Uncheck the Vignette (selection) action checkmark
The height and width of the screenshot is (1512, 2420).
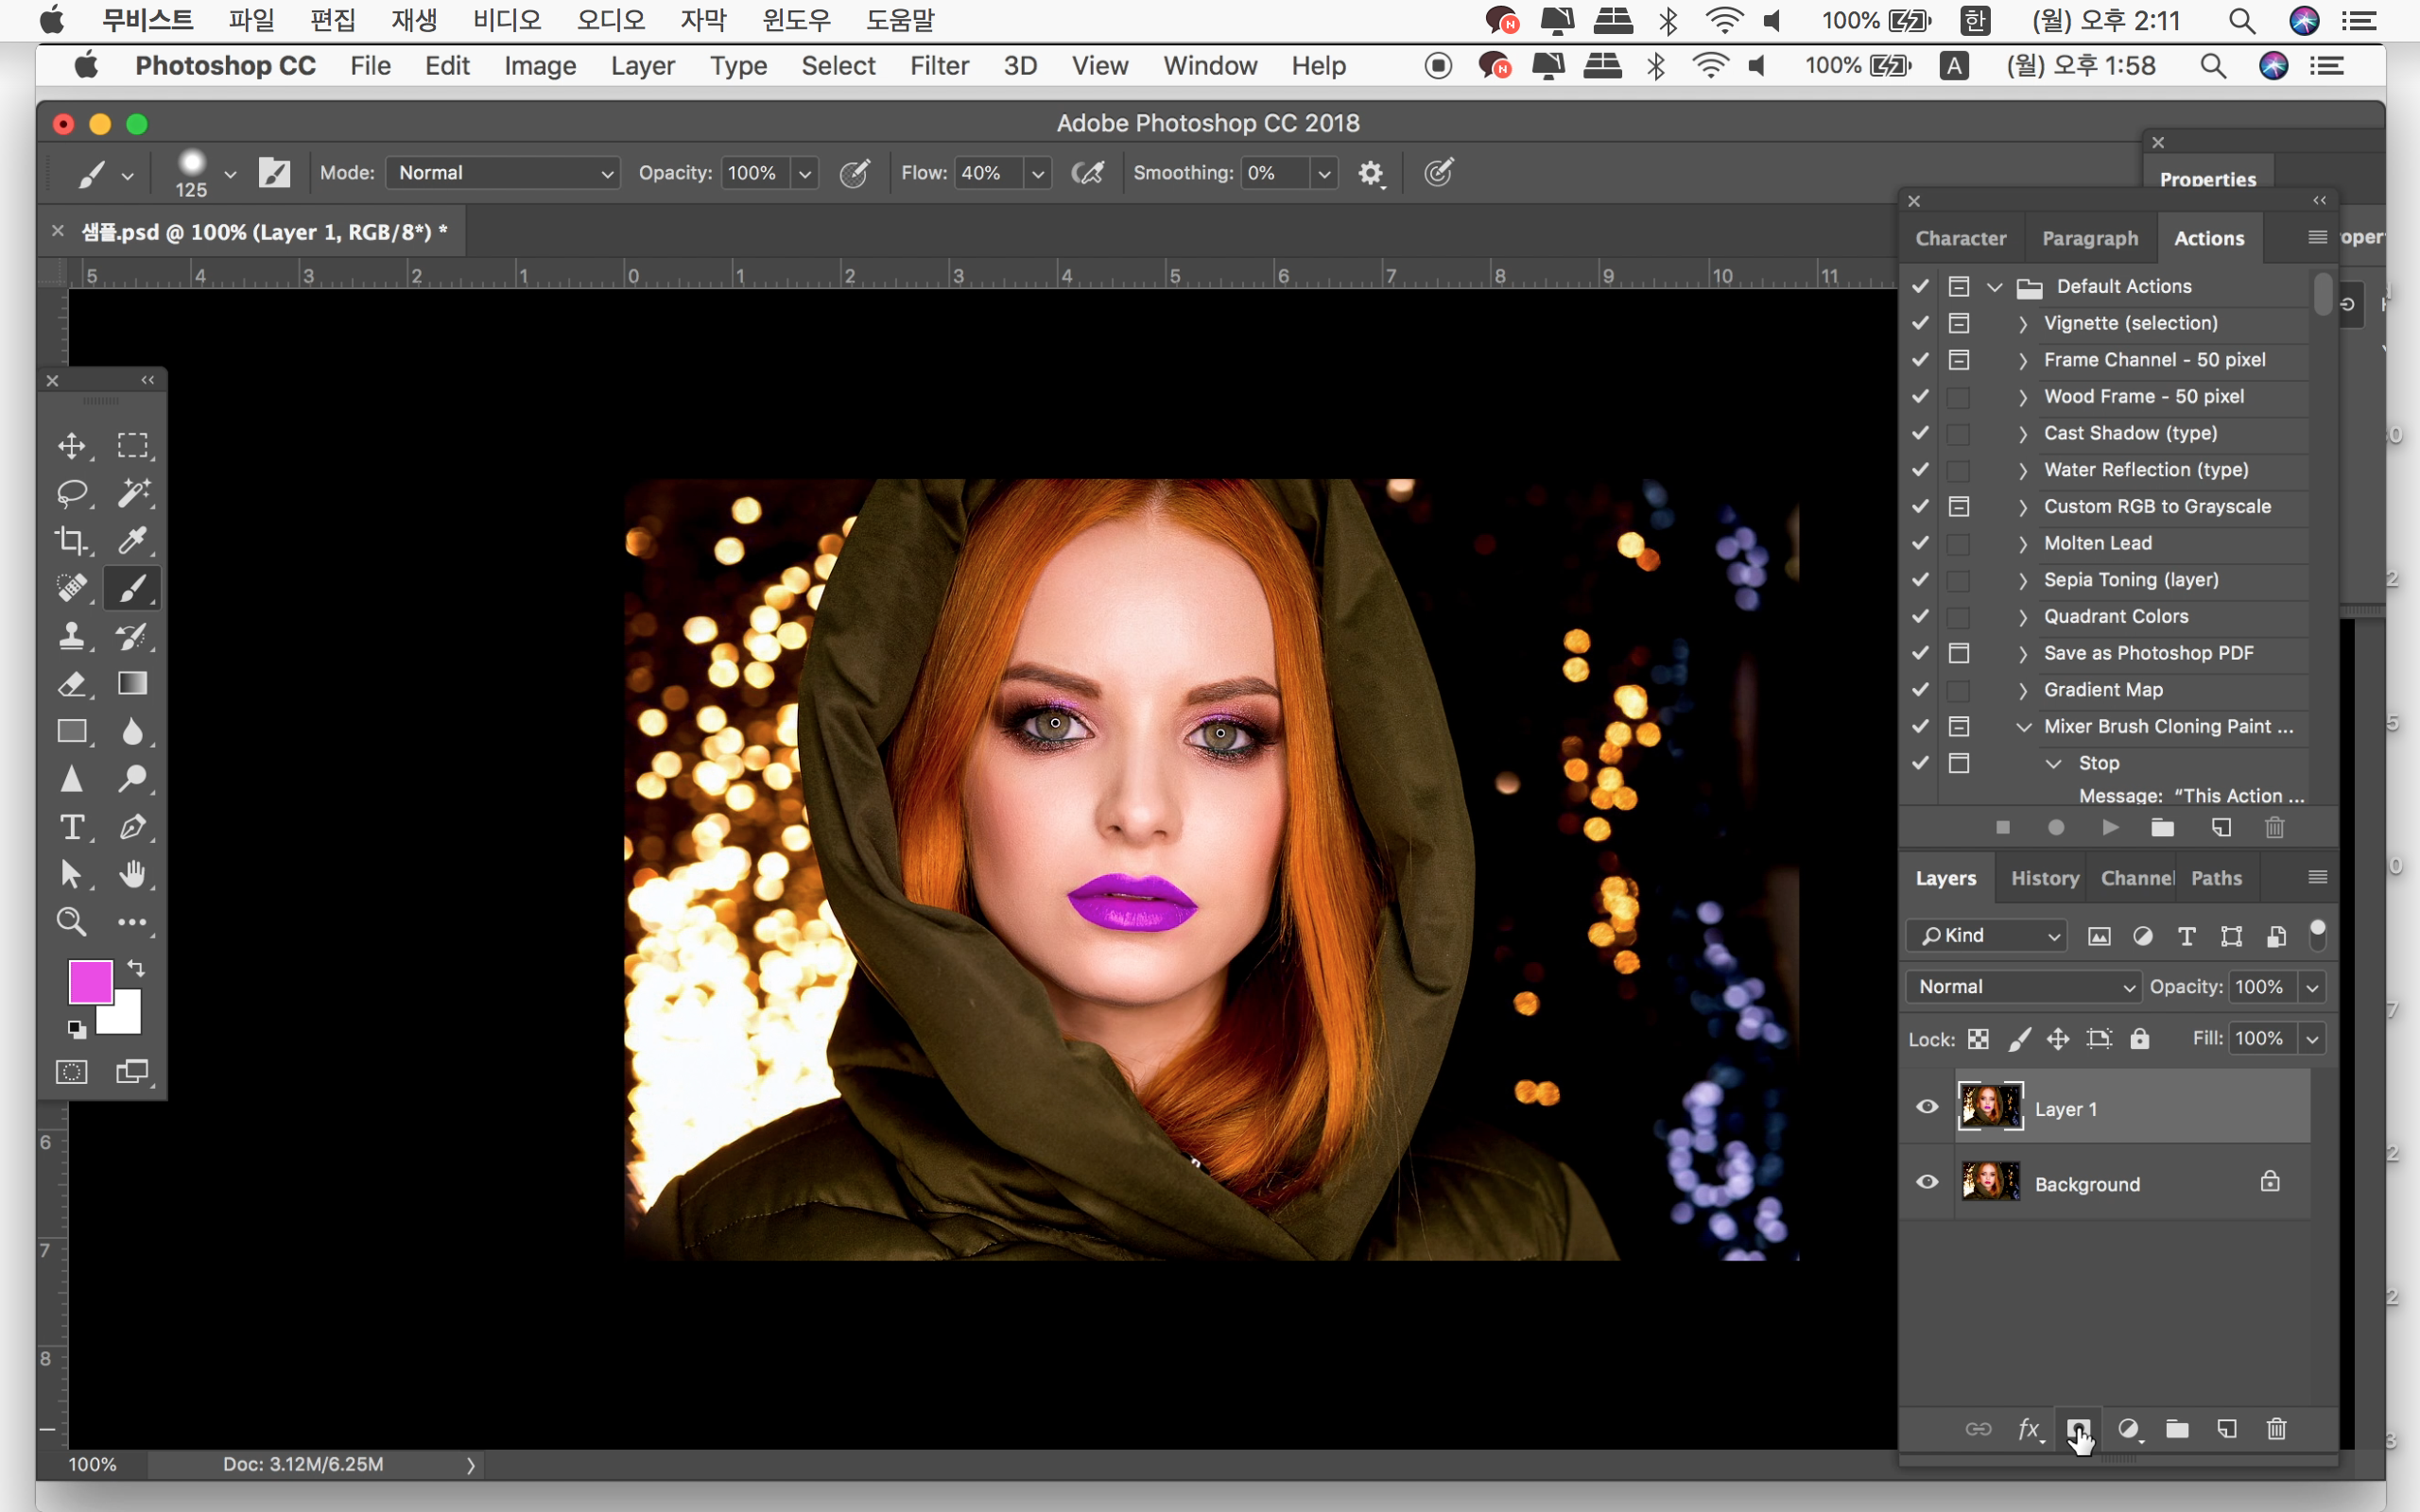pos(1920,323)
